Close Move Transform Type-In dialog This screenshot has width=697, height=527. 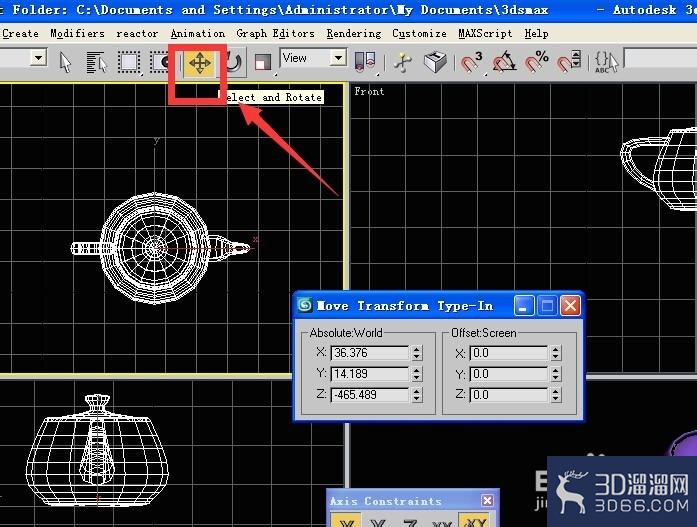coord(570,306)
